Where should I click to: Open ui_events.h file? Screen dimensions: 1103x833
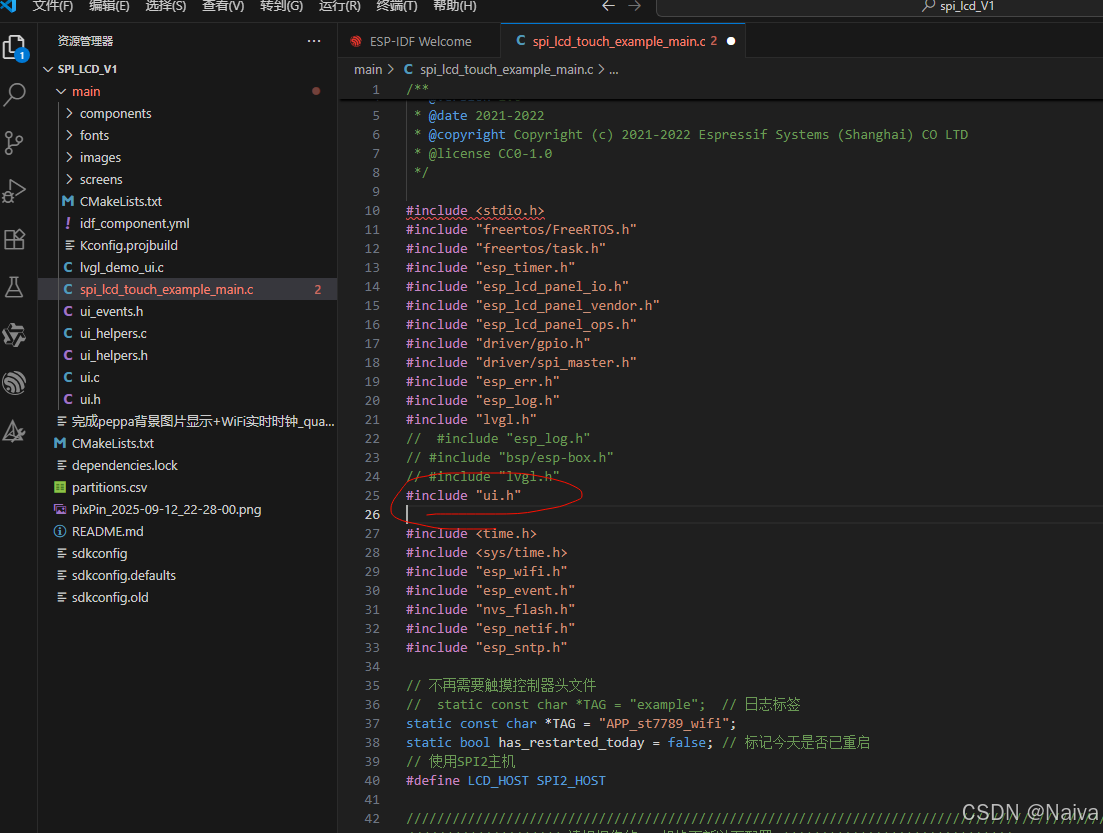tap(111, 311)
